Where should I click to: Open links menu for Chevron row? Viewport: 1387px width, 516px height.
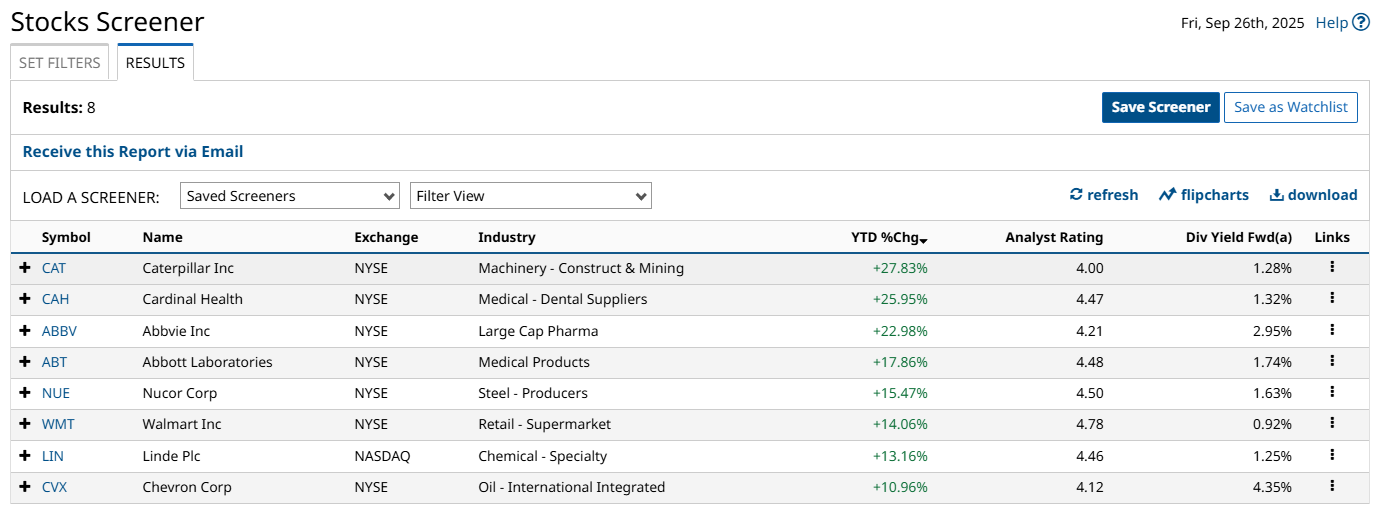[1332, 487]
